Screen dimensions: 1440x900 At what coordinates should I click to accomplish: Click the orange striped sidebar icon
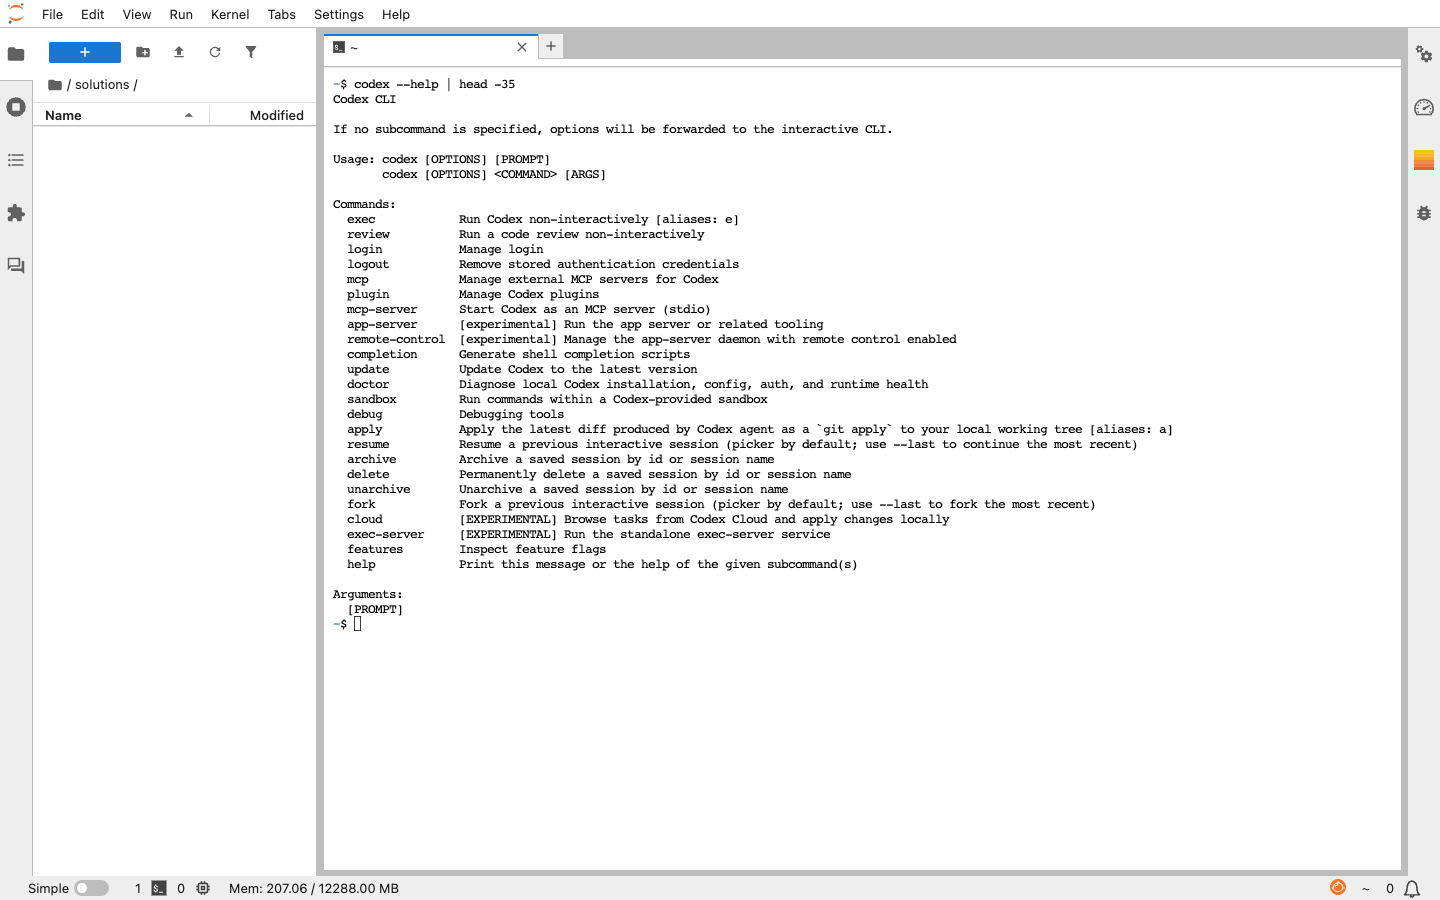point(1424,160)
